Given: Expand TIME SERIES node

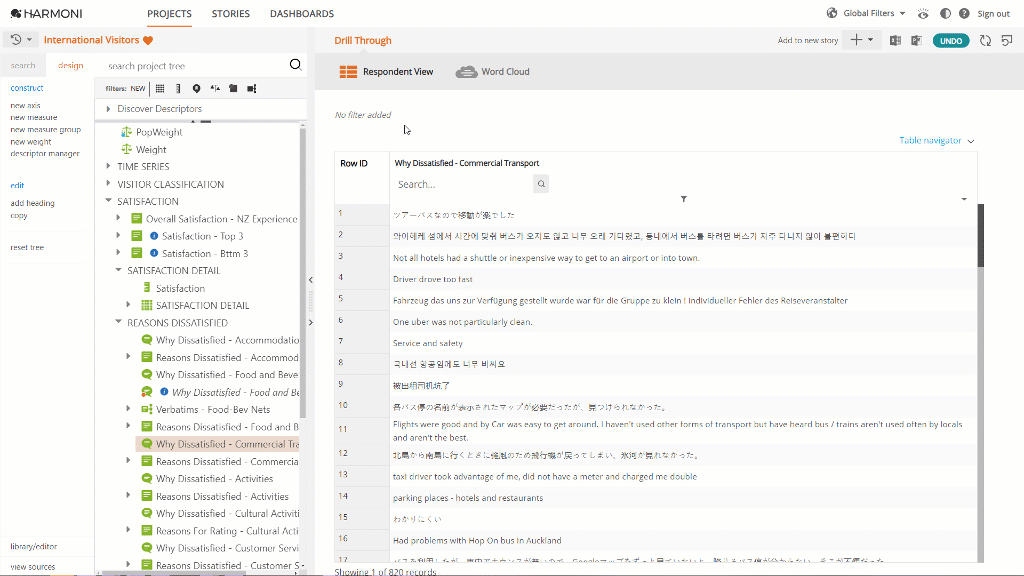Looking at the screenshot, I should 108,167.
